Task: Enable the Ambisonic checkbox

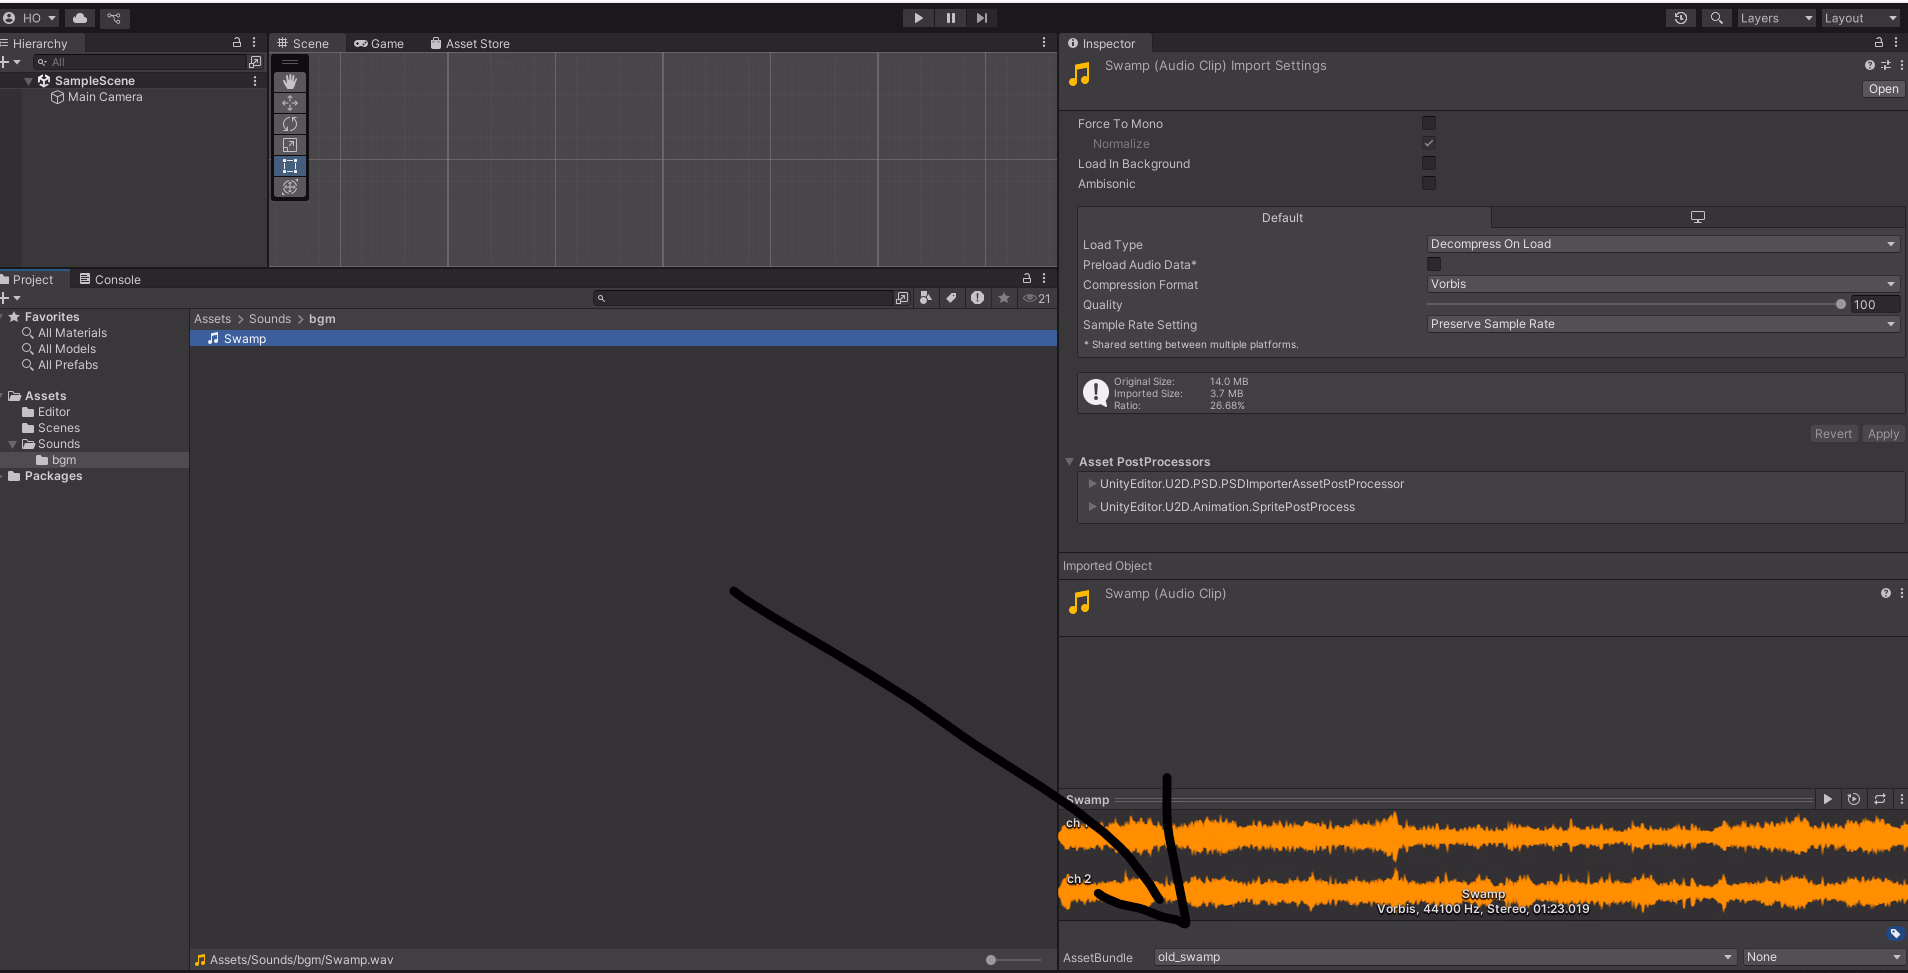Action: pyautogui.click(x=1429, y=183)
